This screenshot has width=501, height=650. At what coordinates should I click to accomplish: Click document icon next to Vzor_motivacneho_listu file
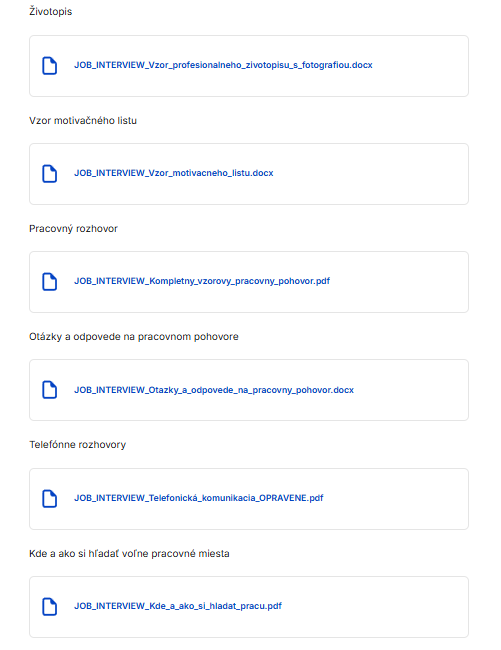[x=50, y=174]
